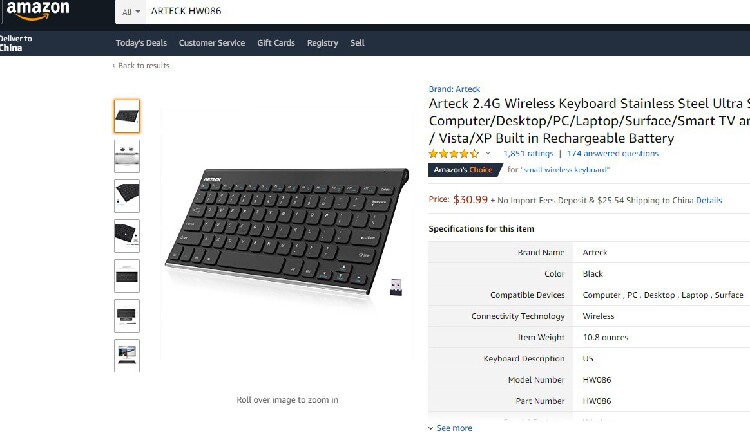This screenshot has height=447, width=750.
Task: Select the fifth product thumbnail
Action: [127, 276]
